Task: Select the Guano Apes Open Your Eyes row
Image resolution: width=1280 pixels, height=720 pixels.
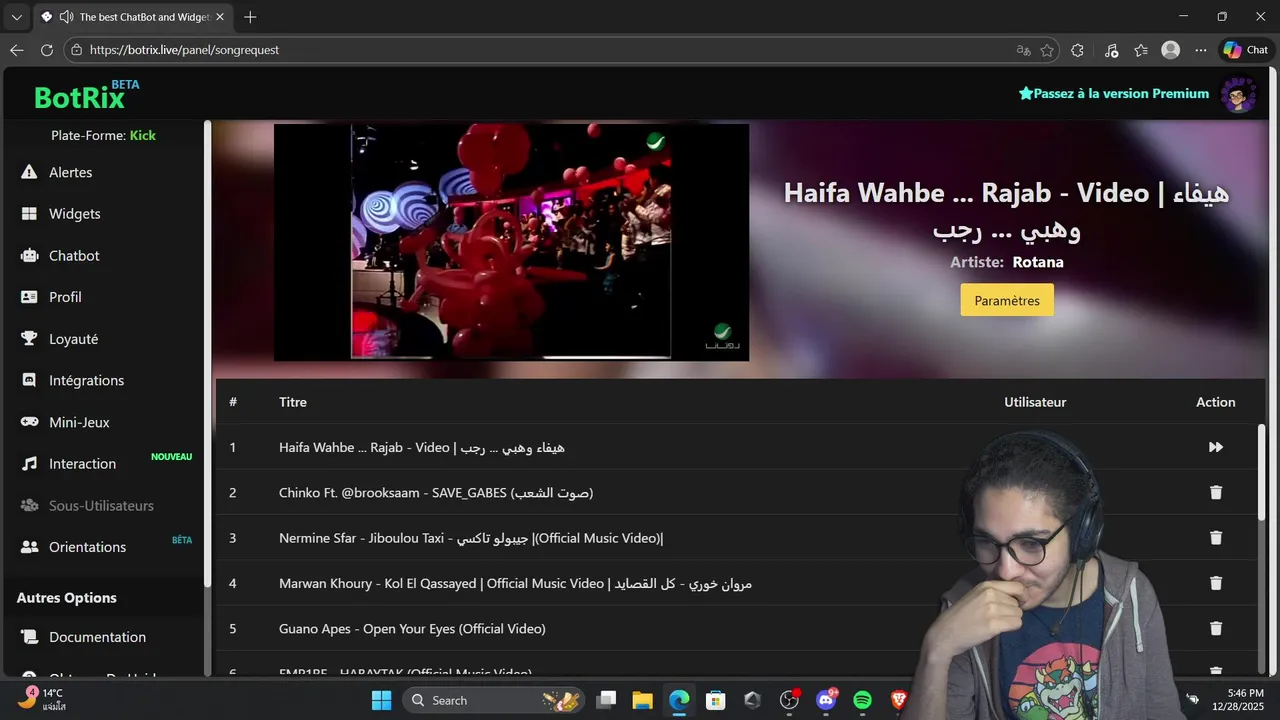Action: click(x=738, y=628)
